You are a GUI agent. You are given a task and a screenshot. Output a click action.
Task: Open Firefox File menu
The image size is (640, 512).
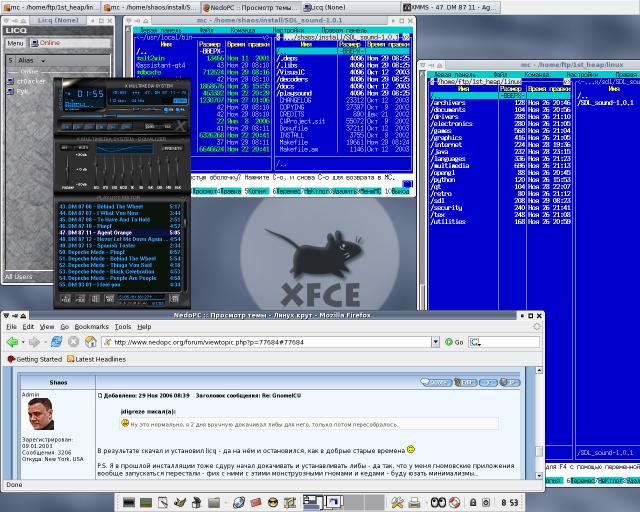(11, 327)
